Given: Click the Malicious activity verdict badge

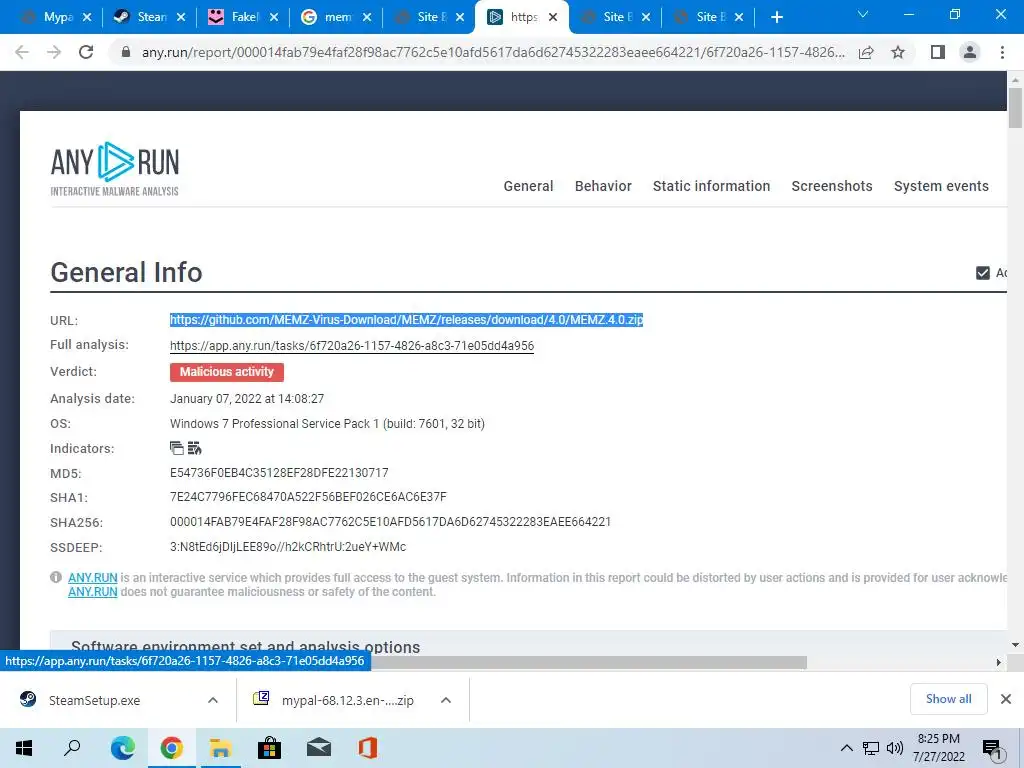Looking at the screenshot, I should pyautogui.click(x=227, y=372).
